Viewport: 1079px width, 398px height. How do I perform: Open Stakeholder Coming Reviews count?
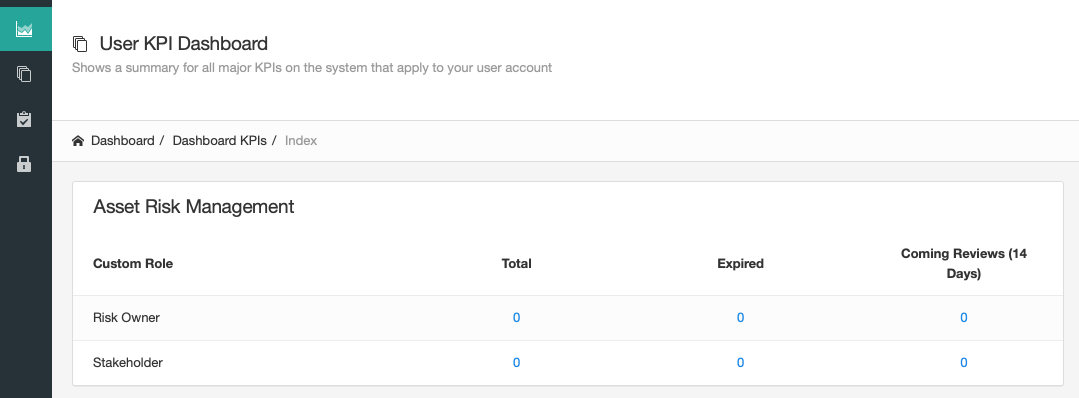click(x=963, y=362)
